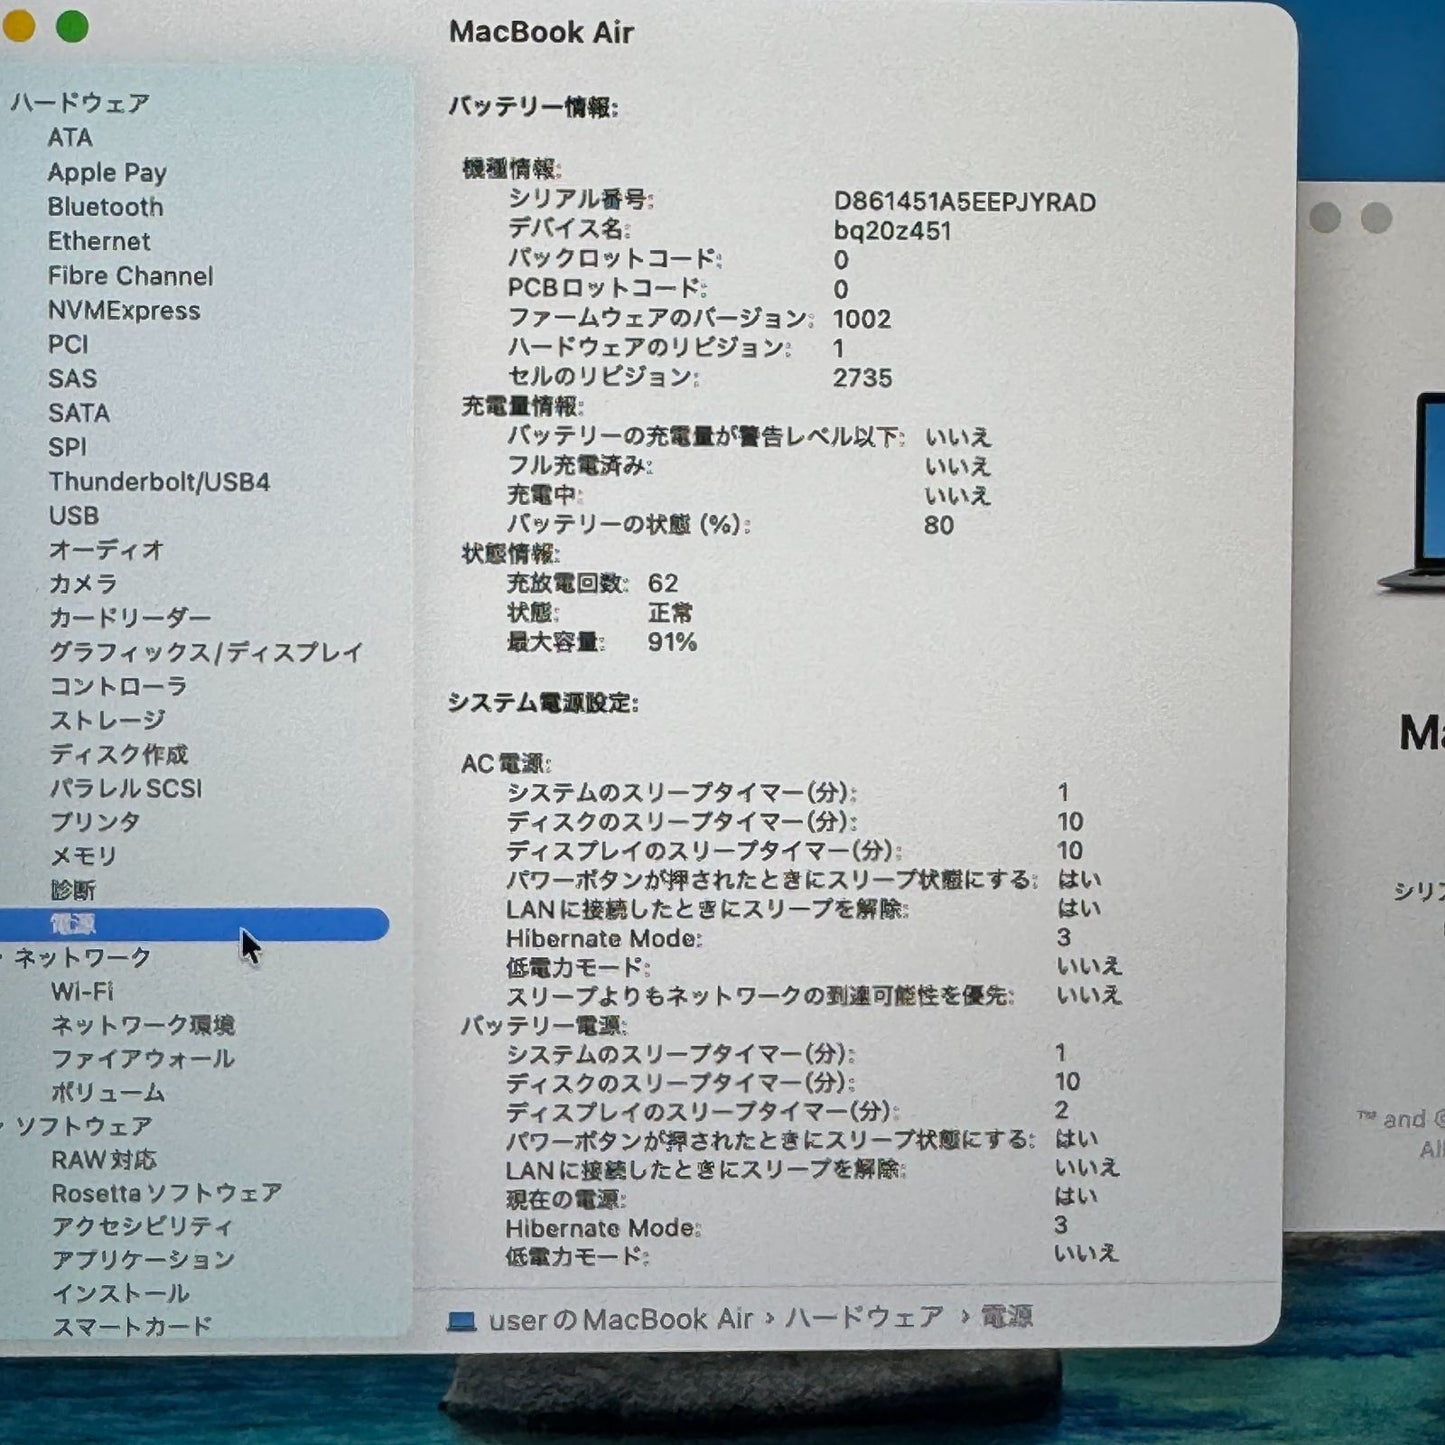The height and width of the screenshot is (1445, 1445).
Task: Click the device name bq20z451
Action: click(x=892, y=231)
